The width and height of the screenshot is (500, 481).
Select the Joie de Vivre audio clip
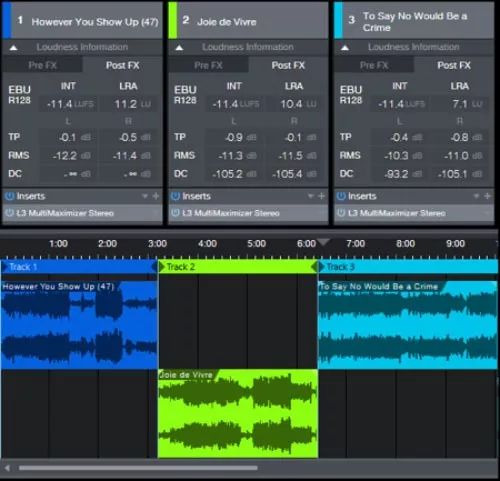pyautogui.click(x=238, y=413)
